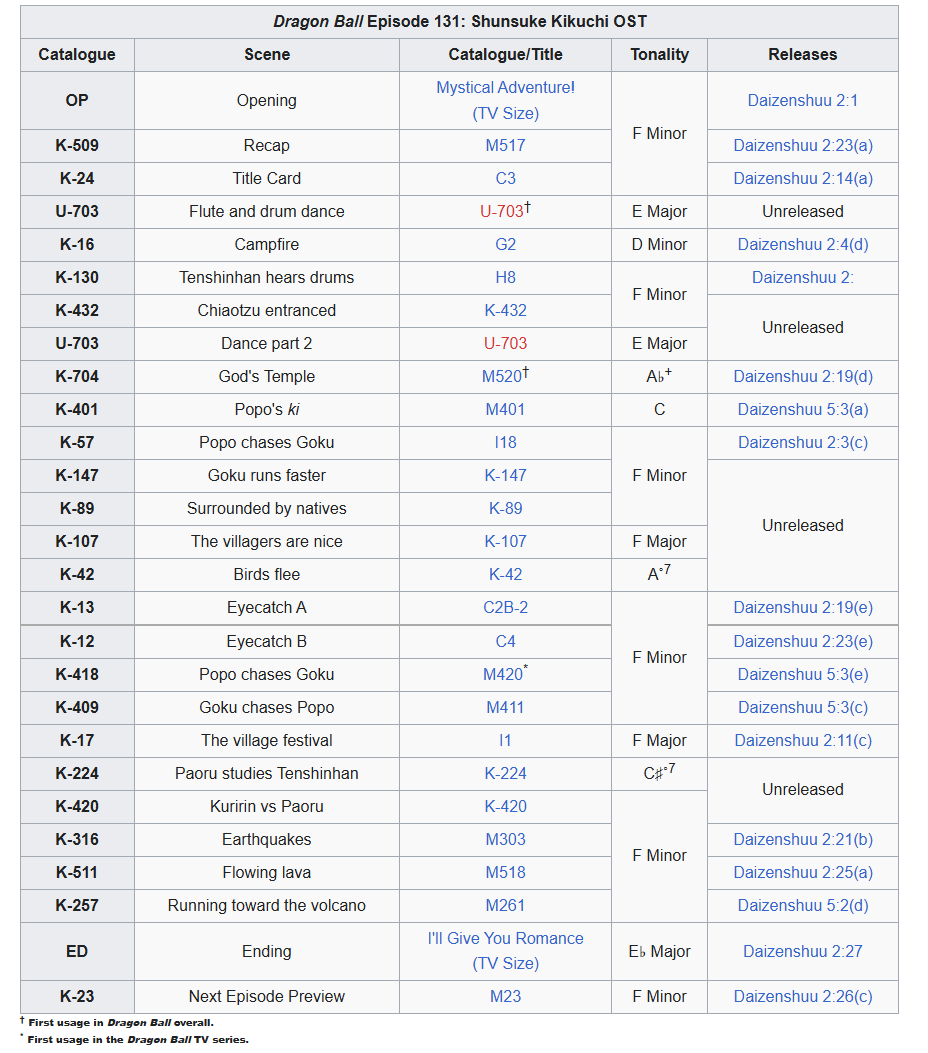
Task: Click the M420 title link
Action: 502,674
